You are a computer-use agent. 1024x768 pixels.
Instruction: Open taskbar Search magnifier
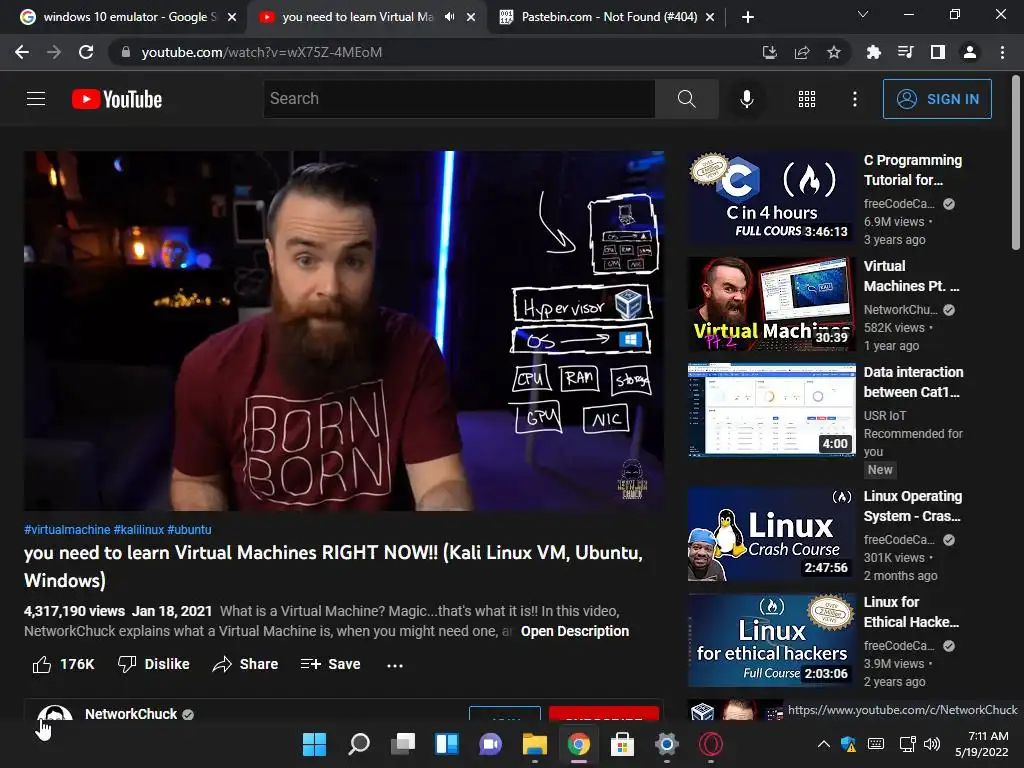tap(359, 744)
